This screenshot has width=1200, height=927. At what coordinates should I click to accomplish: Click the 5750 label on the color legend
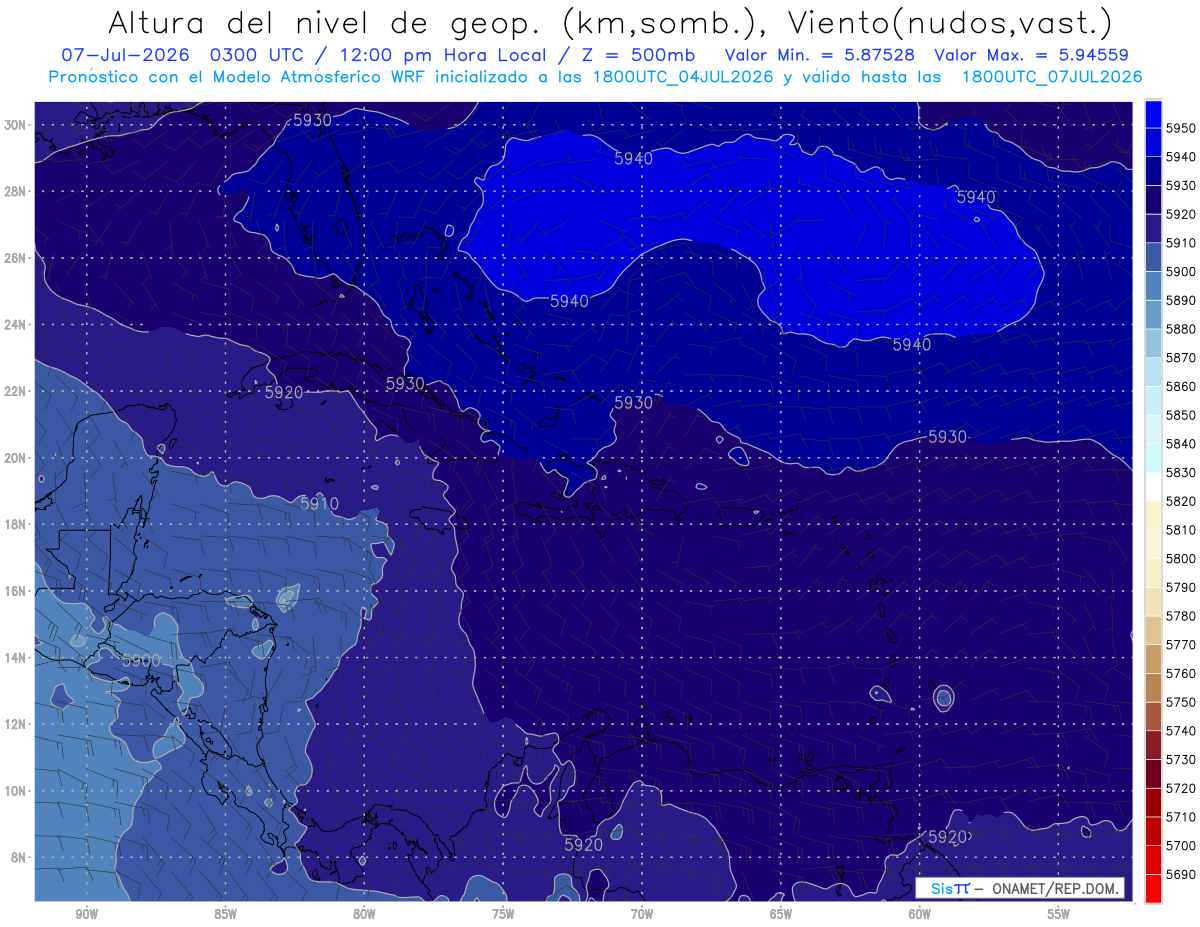1182,702
